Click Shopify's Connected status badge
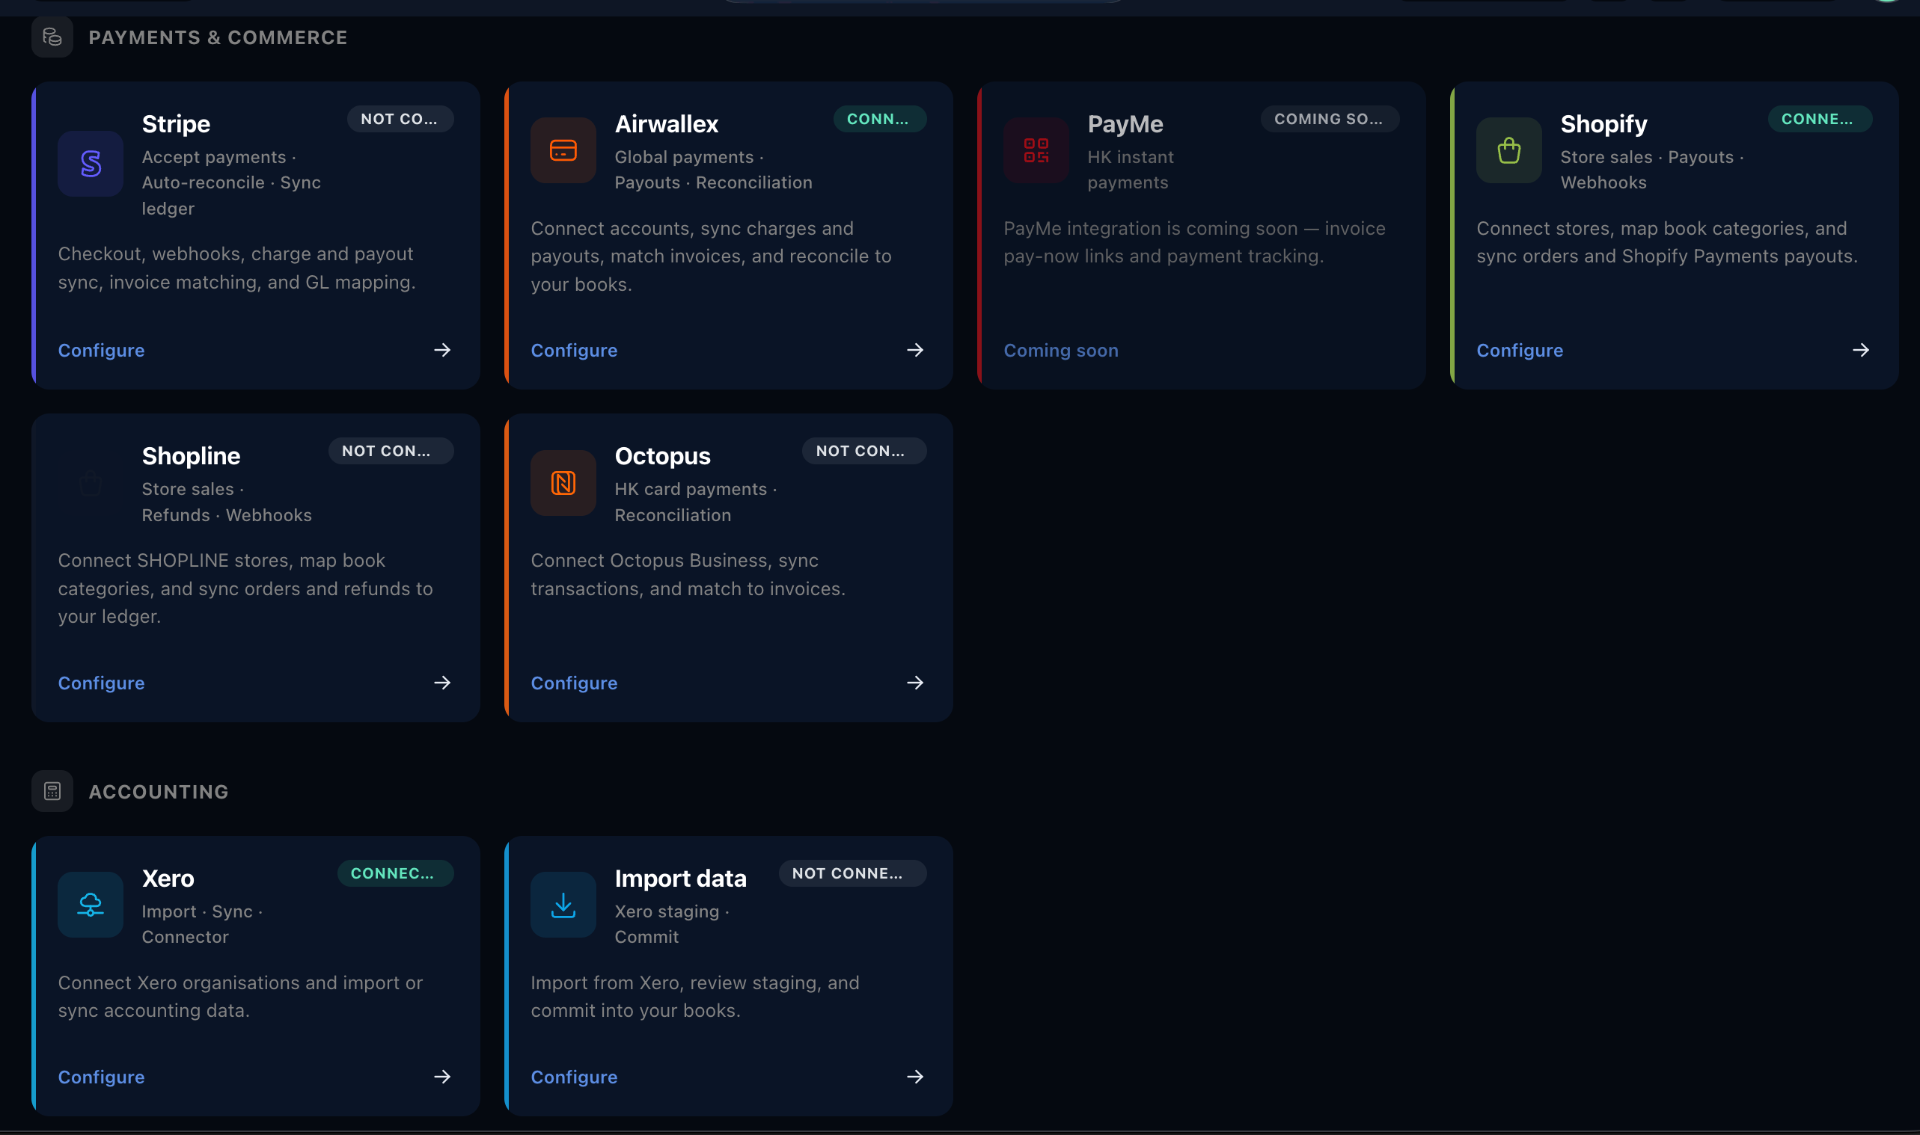 pyautogui.click(x=1819, y=119)
